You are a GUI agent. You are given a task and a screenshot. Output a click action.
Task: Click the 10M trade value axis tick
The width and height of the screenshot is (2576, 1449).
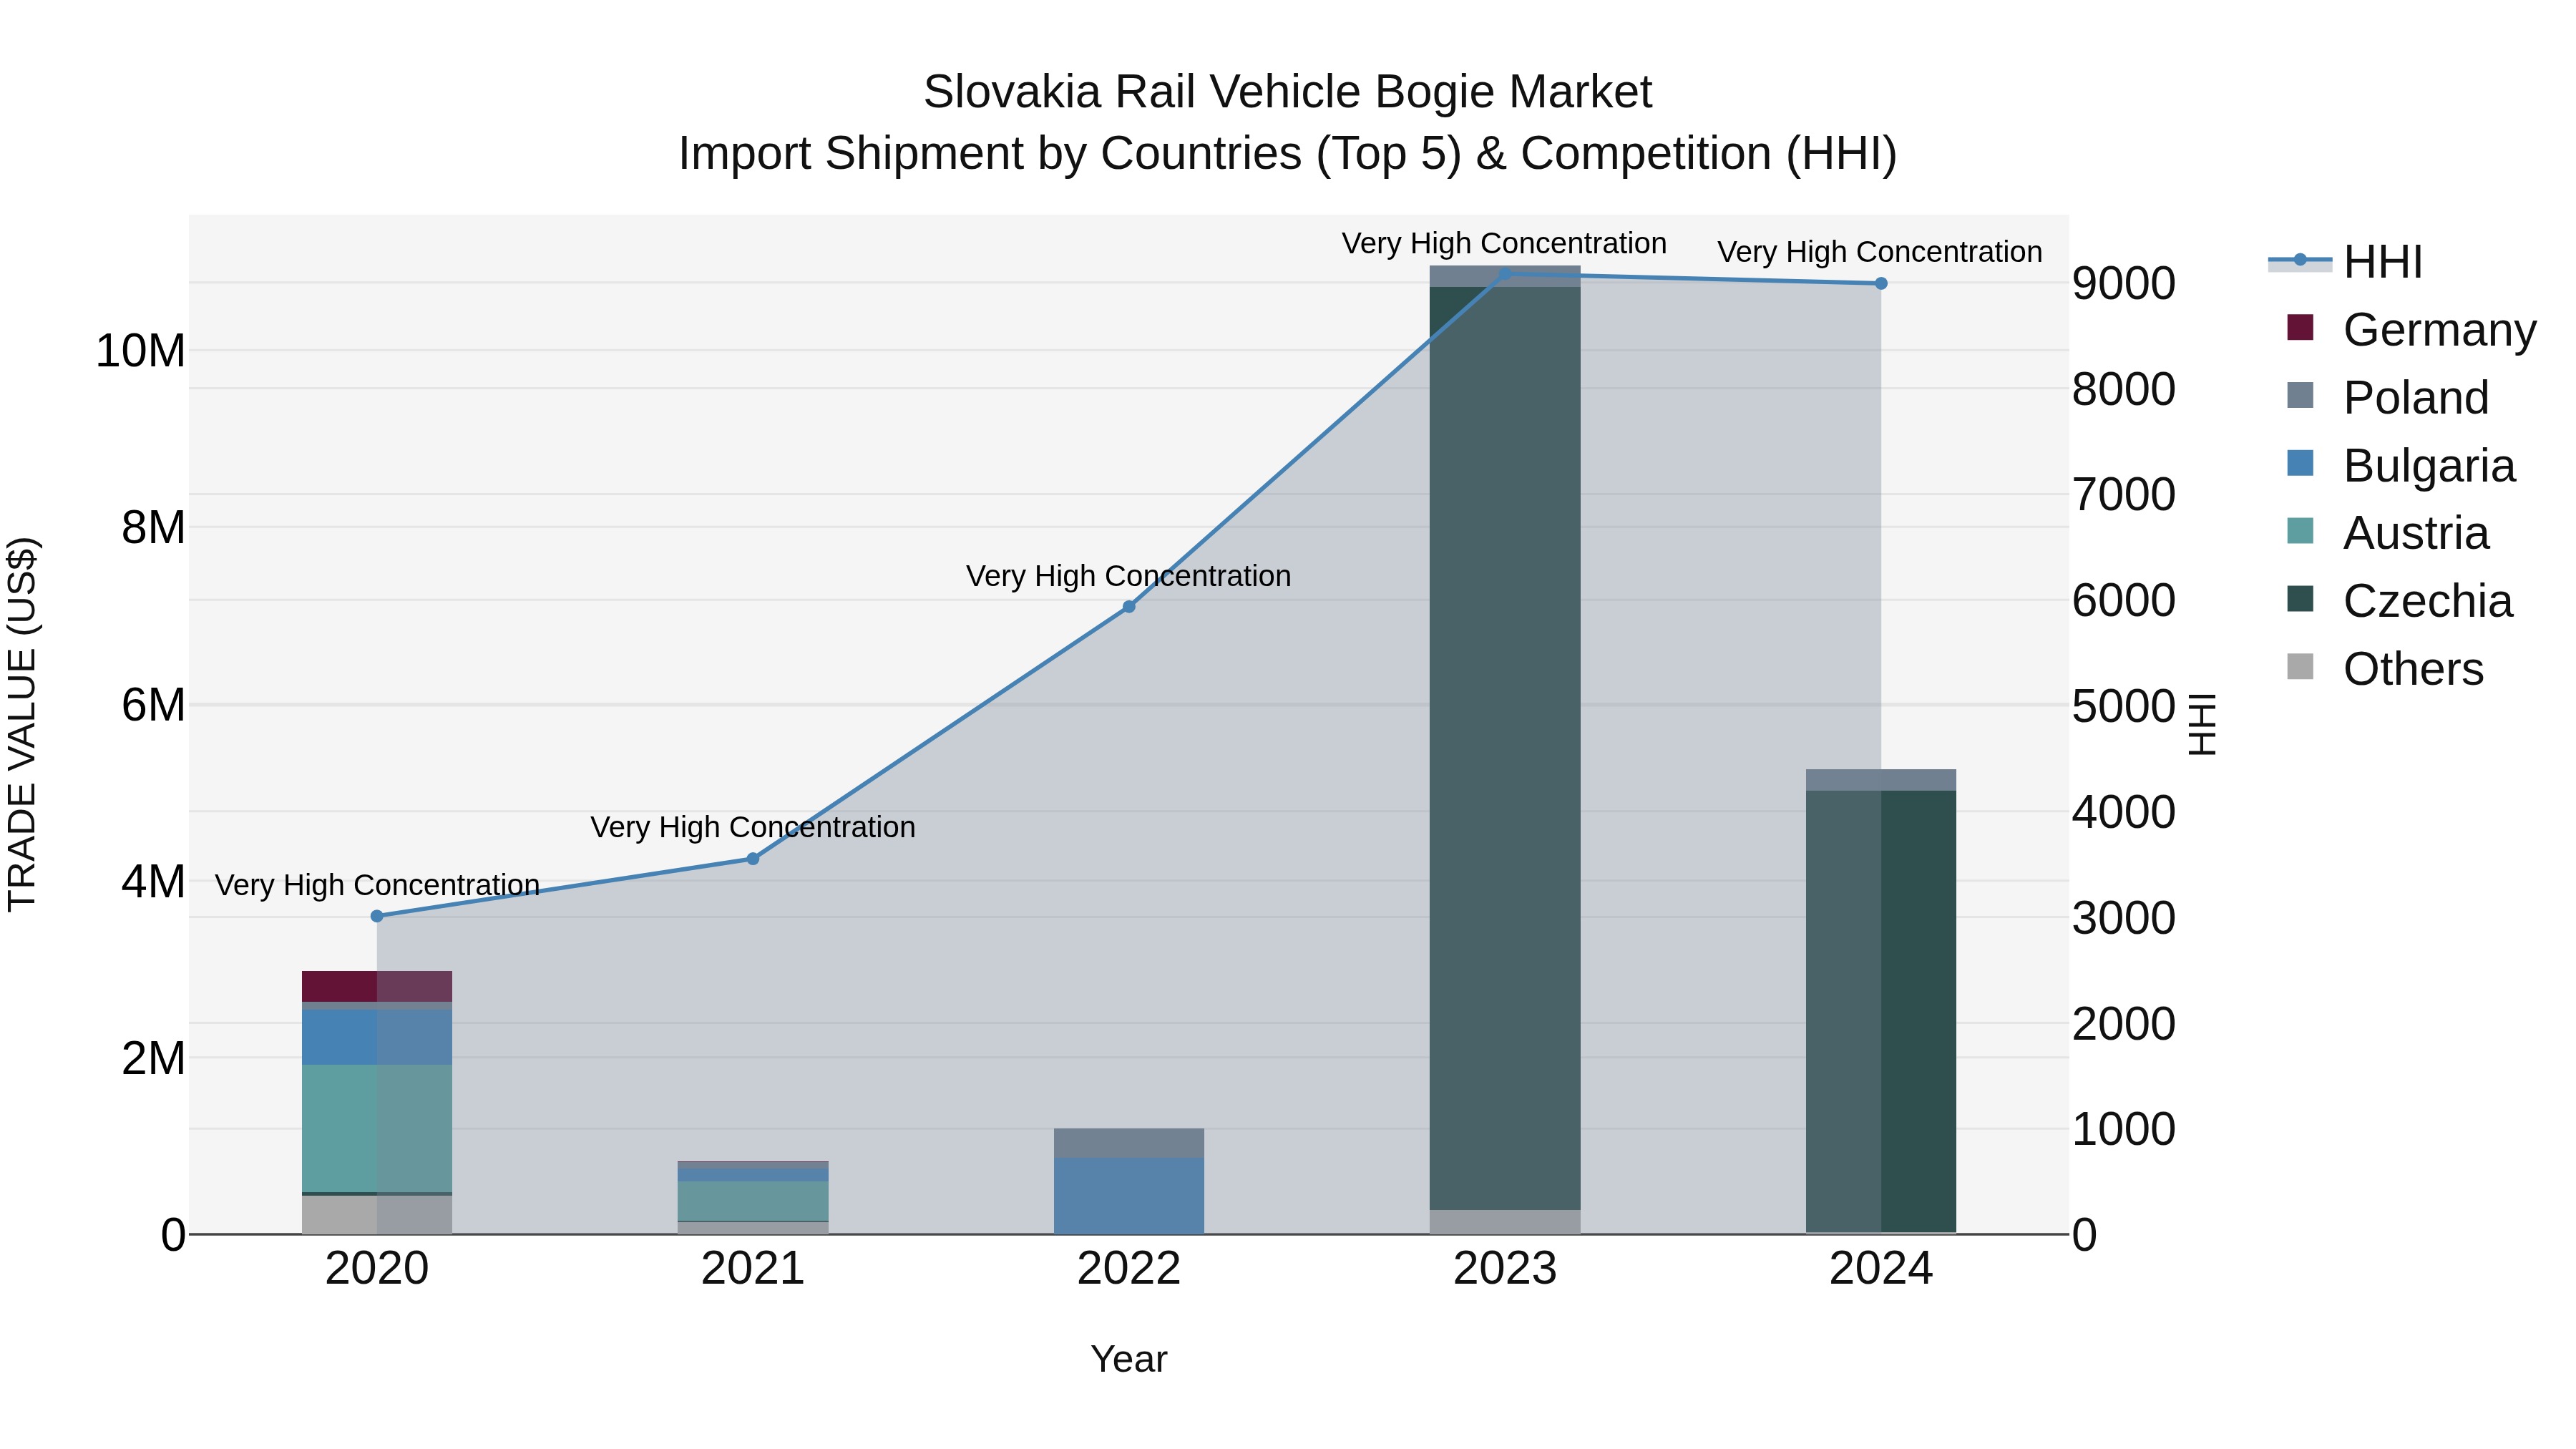pyautogui.click(x=140, y=351)
